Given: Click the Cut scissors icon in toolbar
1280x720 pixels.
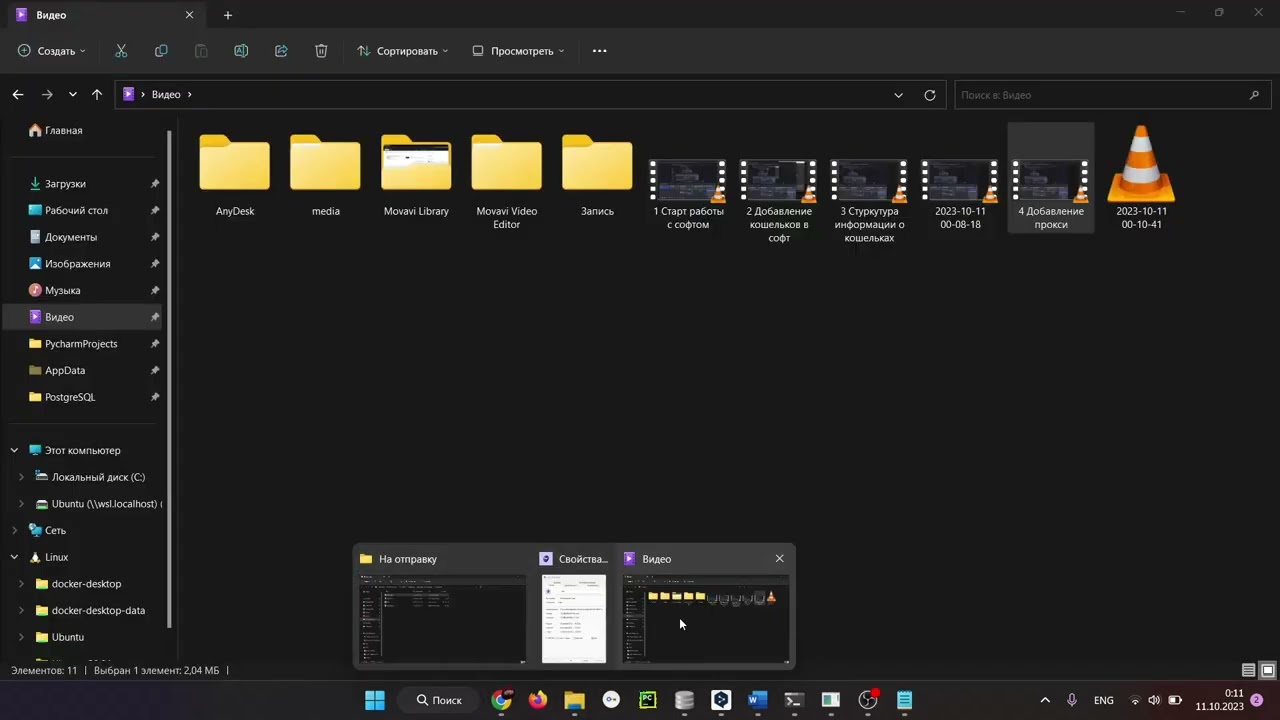Looking at the screenshot, I should click(x=121, y=51).
